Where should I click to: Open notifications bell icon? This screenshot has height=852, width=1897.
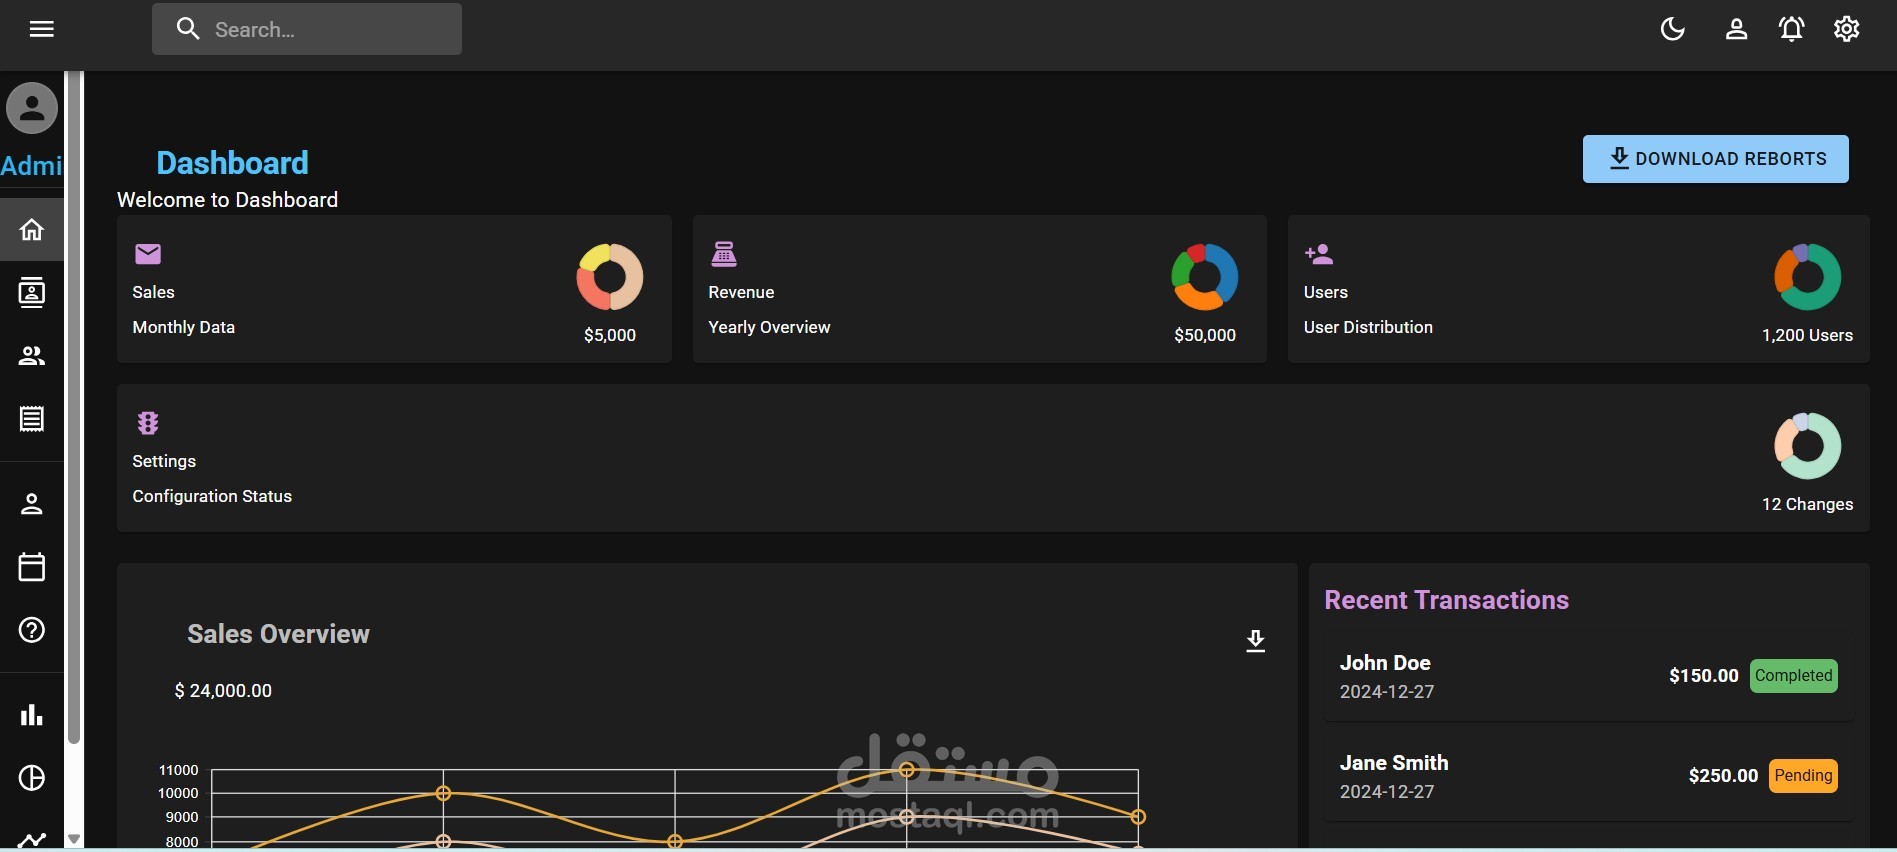(x=1791, y=29)
